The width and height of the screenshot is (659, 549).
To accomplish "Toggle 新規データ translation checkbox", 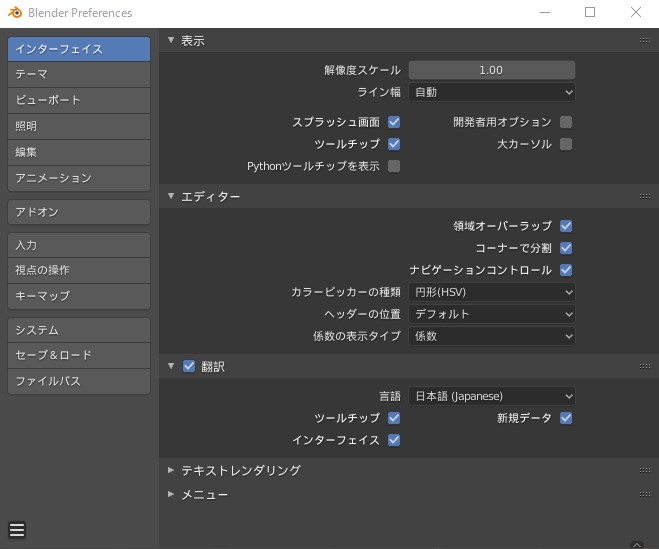I will (x=566, y=418).
